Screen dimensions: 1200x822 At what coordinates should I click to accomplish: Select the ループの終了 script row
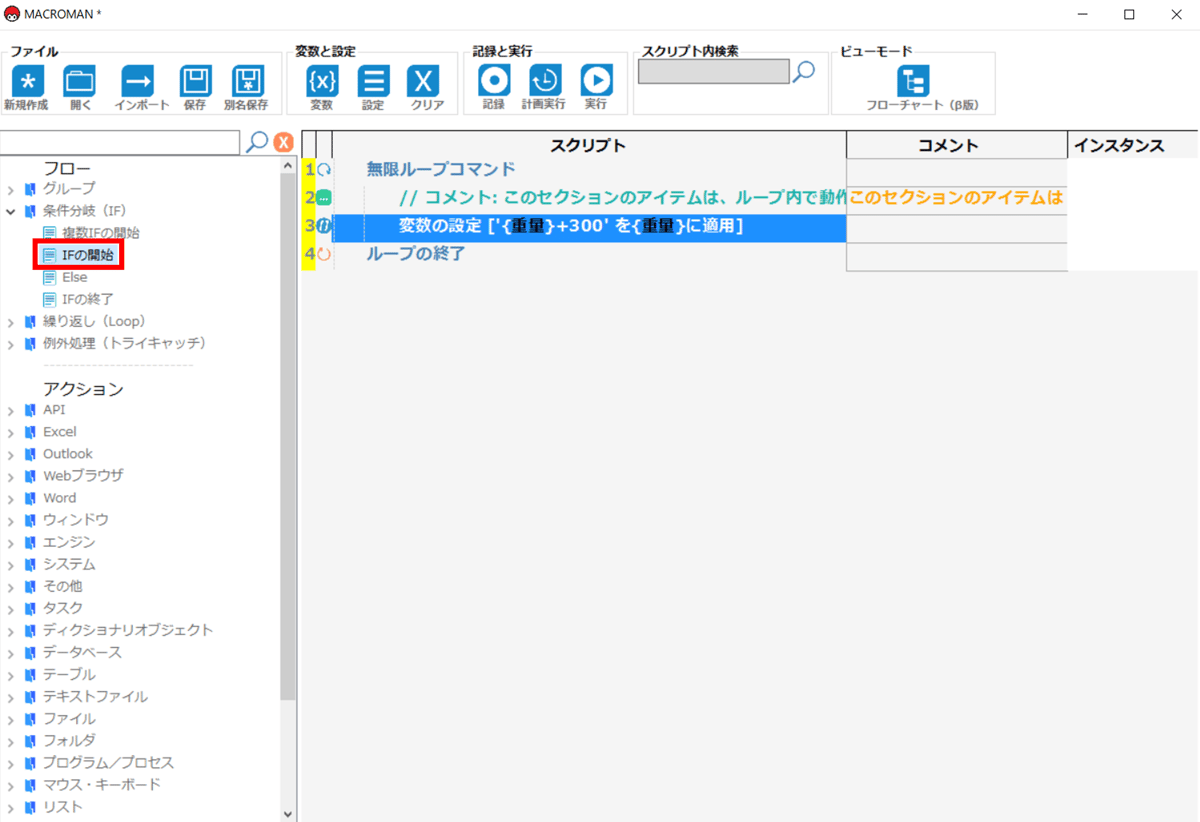pos(590,254)
